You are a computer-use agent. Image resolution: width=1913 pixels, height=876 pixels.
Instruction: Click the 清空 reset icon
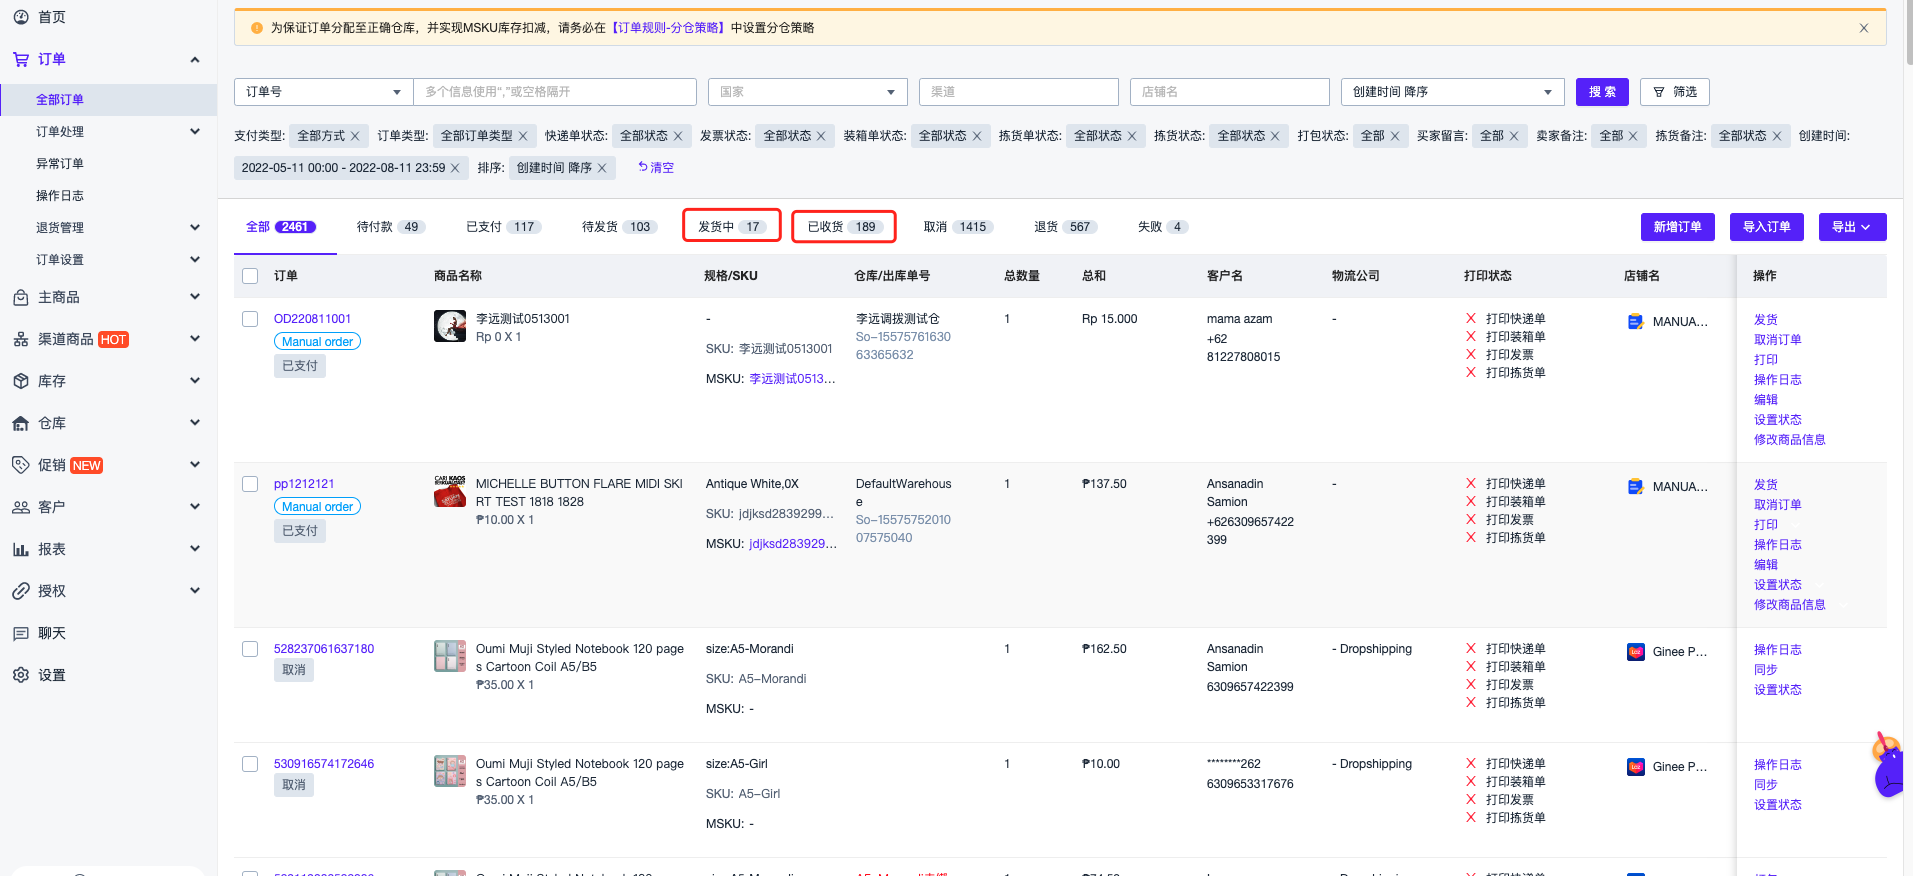pyautogui.click(x=643, y=167)
